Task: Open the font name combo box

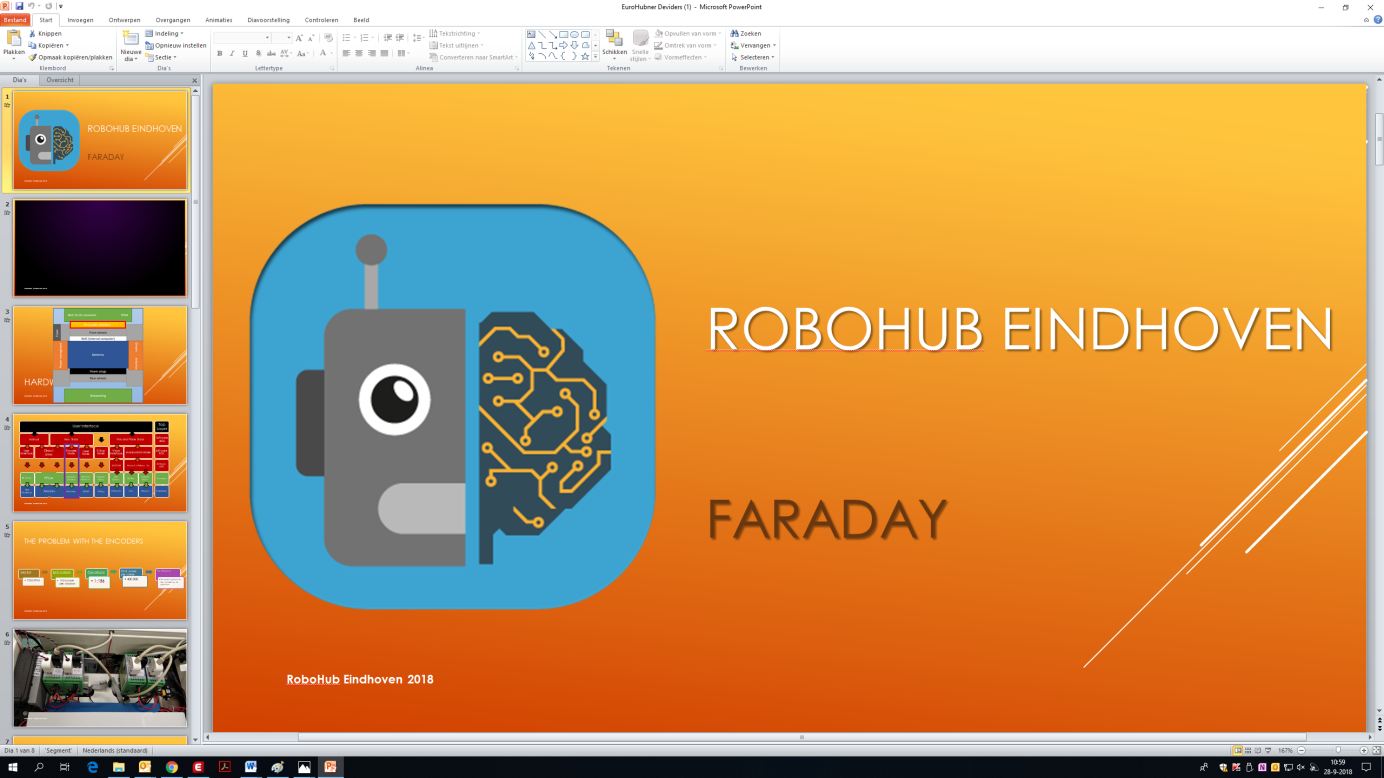Action: tap(242, 38)
